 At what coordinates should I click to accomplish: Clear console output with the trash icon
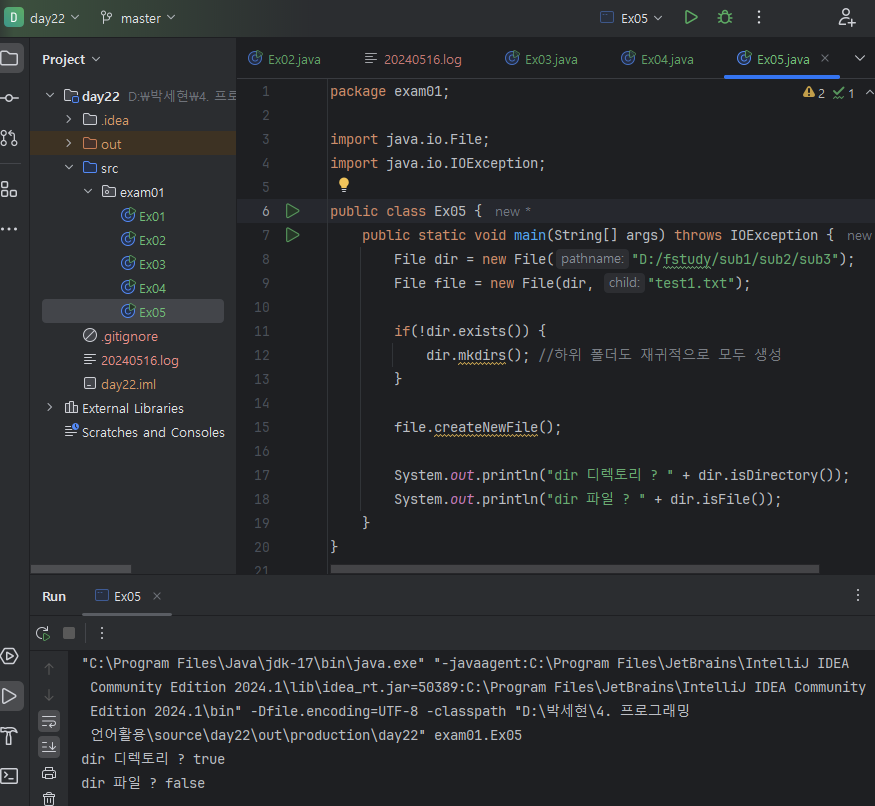[x=49, y=797]
